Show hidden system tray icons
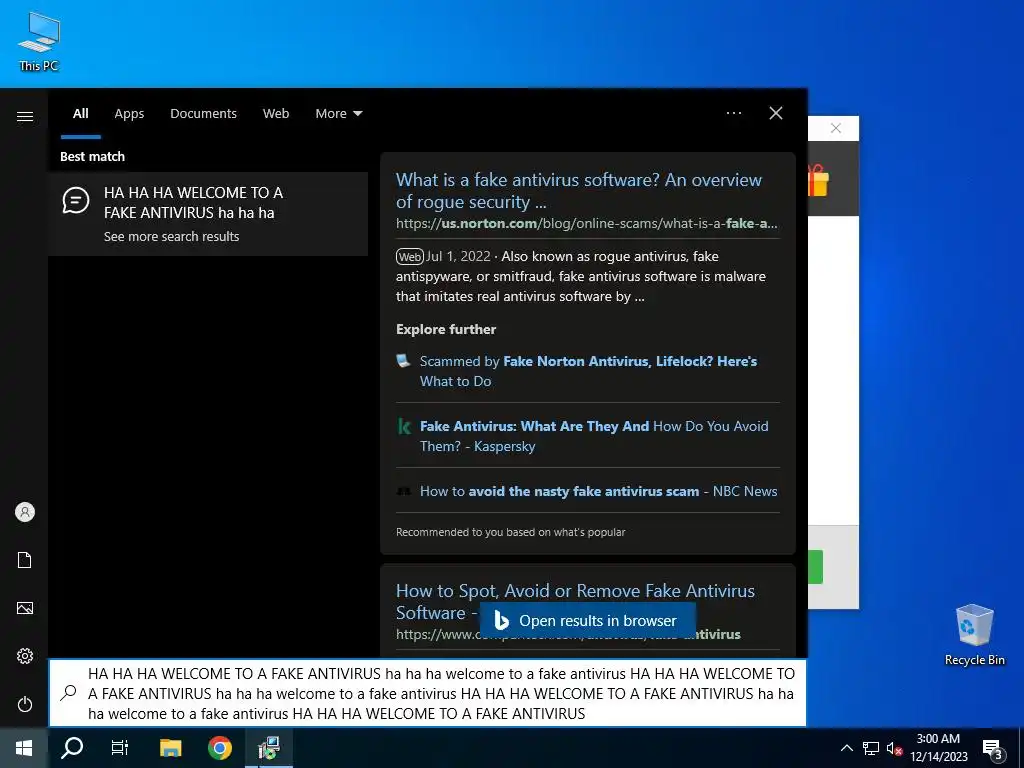 [846, 748]
